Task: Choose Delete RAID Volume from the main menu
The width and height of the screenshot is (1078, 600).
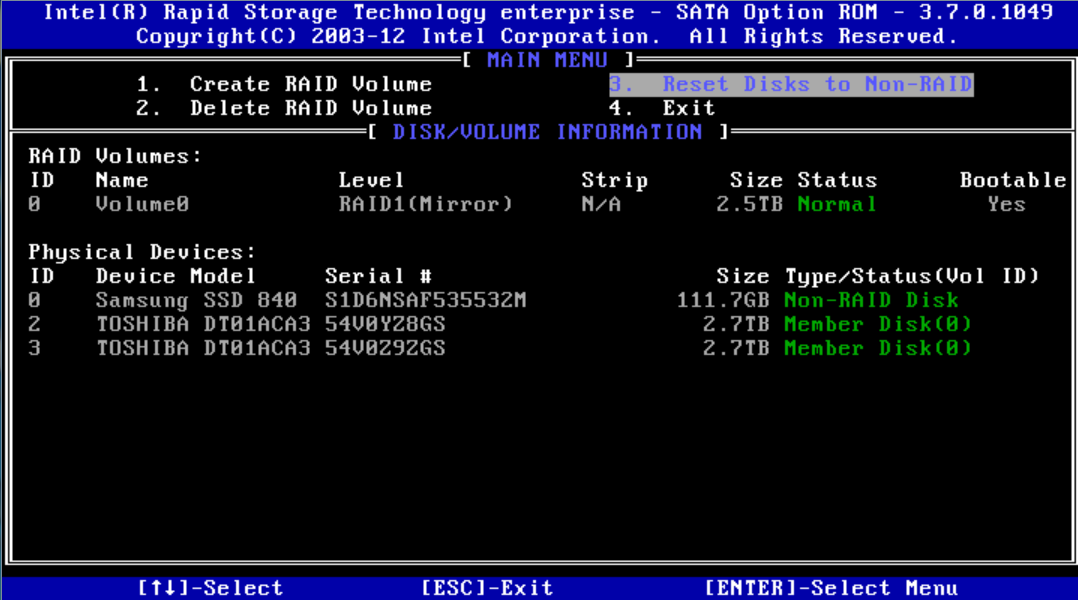Action: pyautogui.click(x=284, y=108)
